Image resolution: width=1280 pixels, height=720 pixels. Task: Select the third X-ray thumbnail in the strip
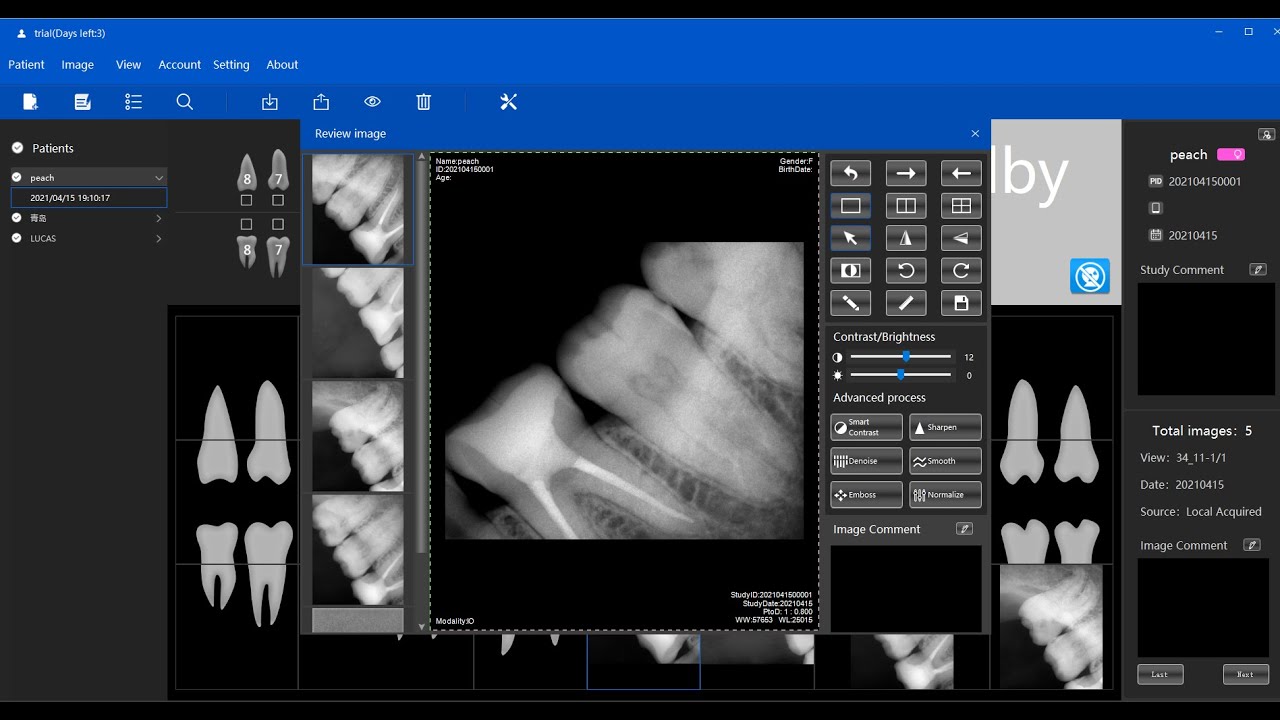click(x=358, y=436)
